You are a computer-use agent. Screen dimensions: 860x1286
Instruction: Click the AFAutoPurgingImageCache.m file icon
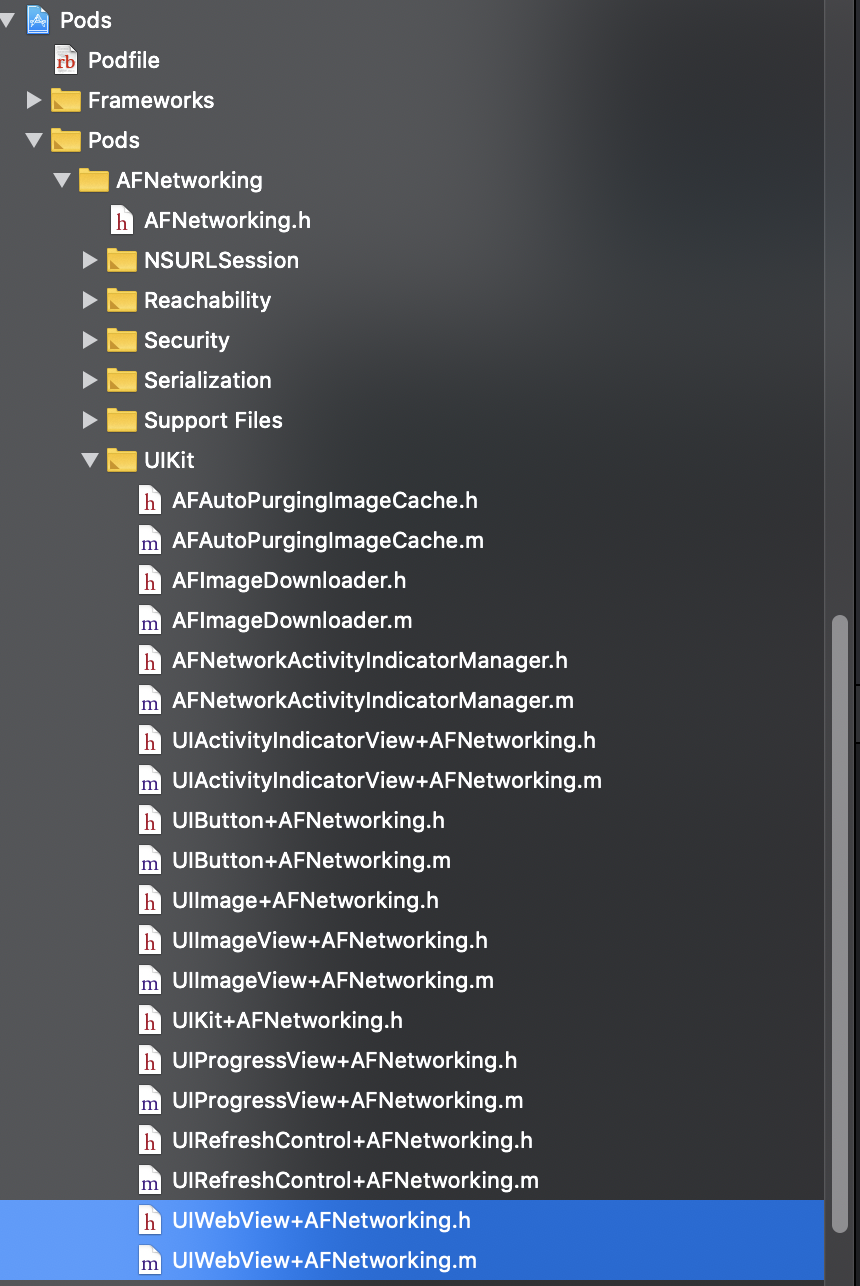point(150,540)
